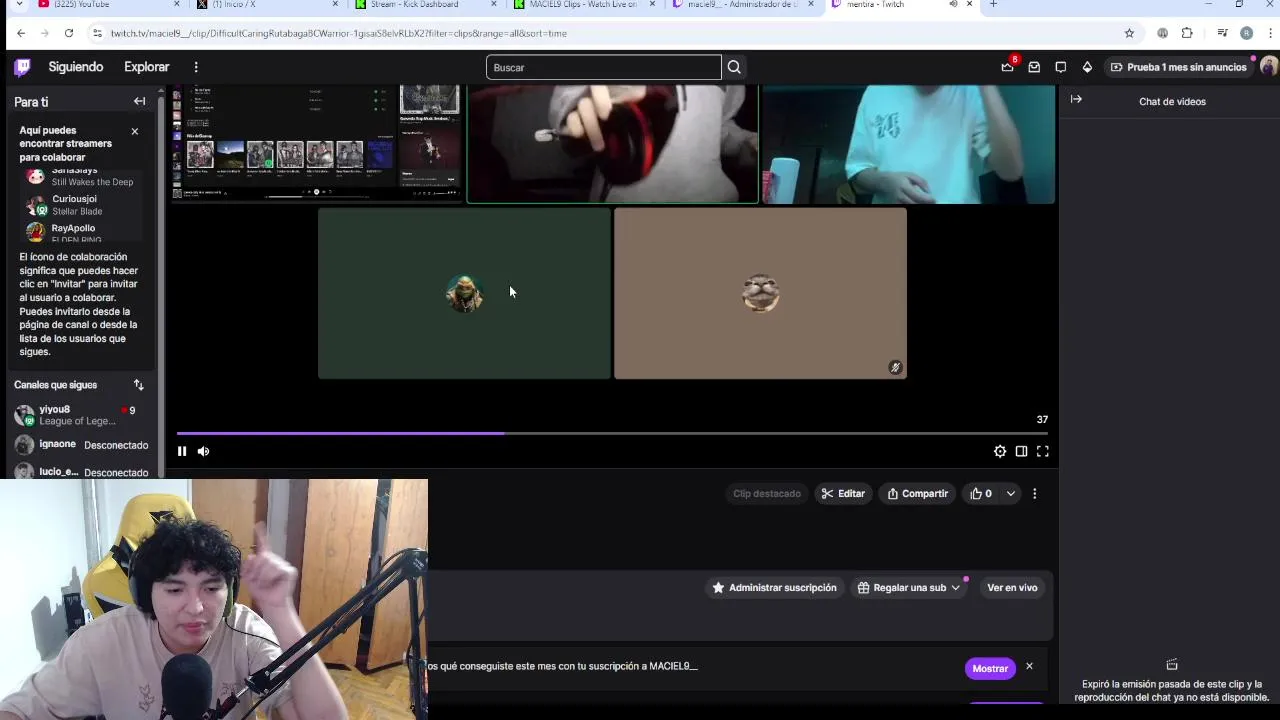Click Prueba 1 mes sin anuncios

[x=1179, y=67]
